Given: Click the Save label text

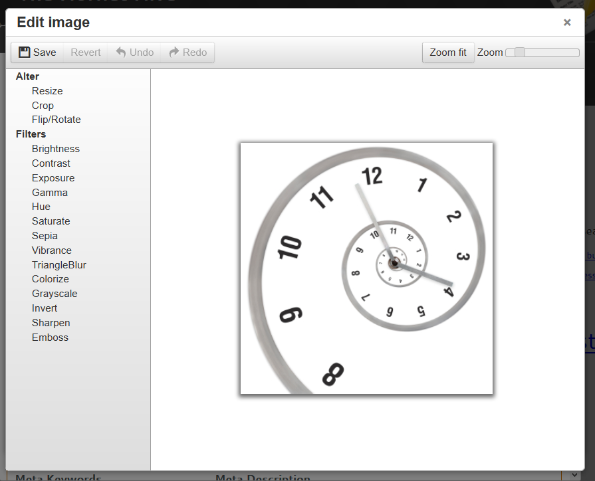Looking at the screenshot, I should 44,52.
